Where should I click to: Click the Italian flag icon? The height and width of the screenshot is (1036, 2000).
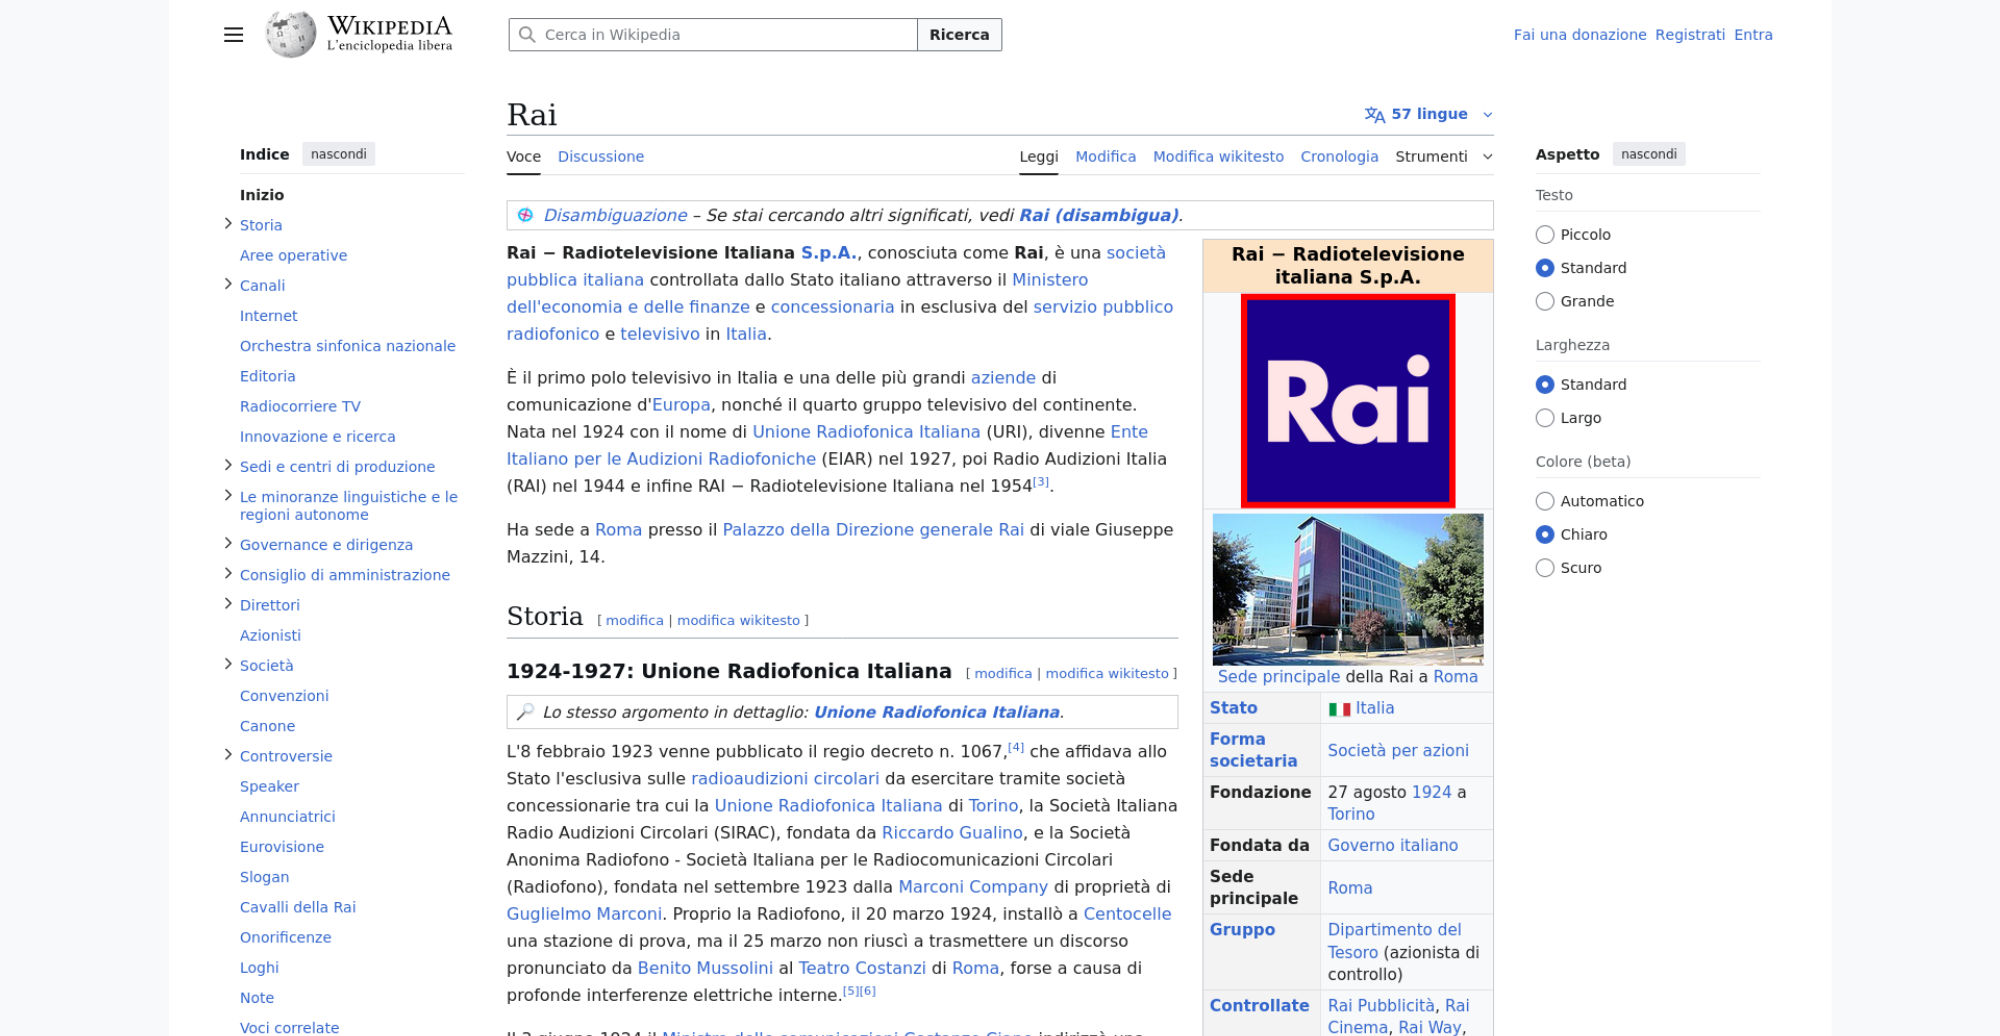(x=1339, y=709)
